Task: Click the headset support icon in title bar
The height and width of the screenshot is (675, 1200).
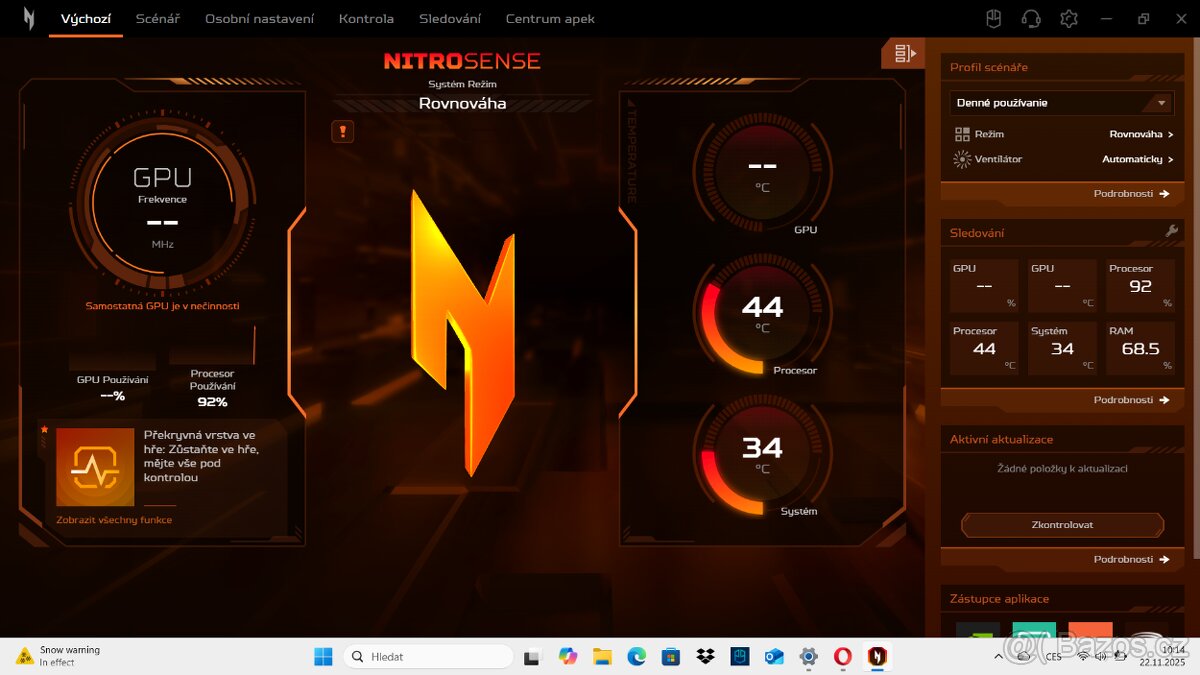Action: click(1030, 18)
